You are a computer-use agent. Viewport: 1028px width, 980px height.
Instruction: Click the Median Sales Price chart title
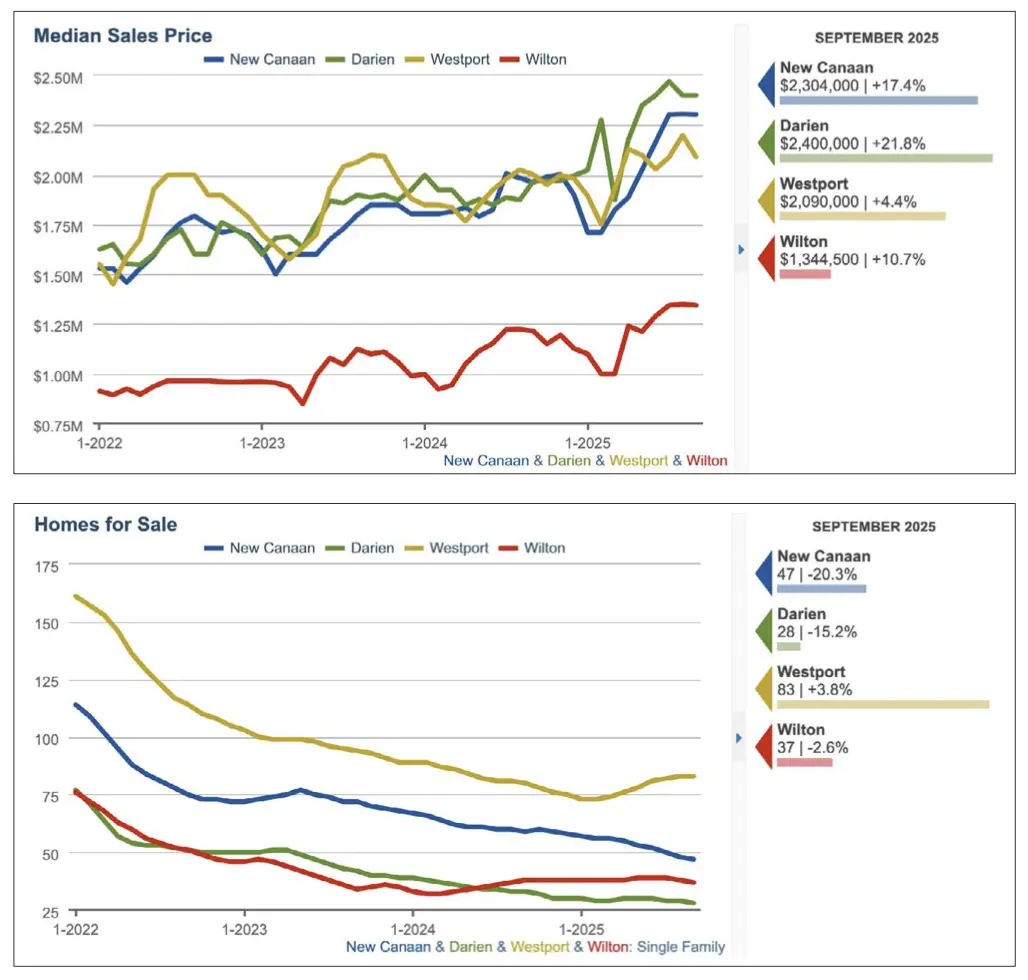click(123, 36)
